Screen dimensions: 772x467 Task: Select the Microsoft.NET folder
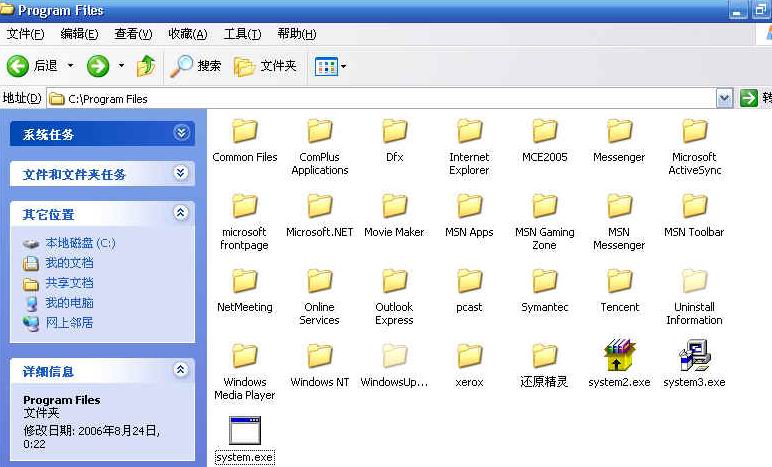320,216
